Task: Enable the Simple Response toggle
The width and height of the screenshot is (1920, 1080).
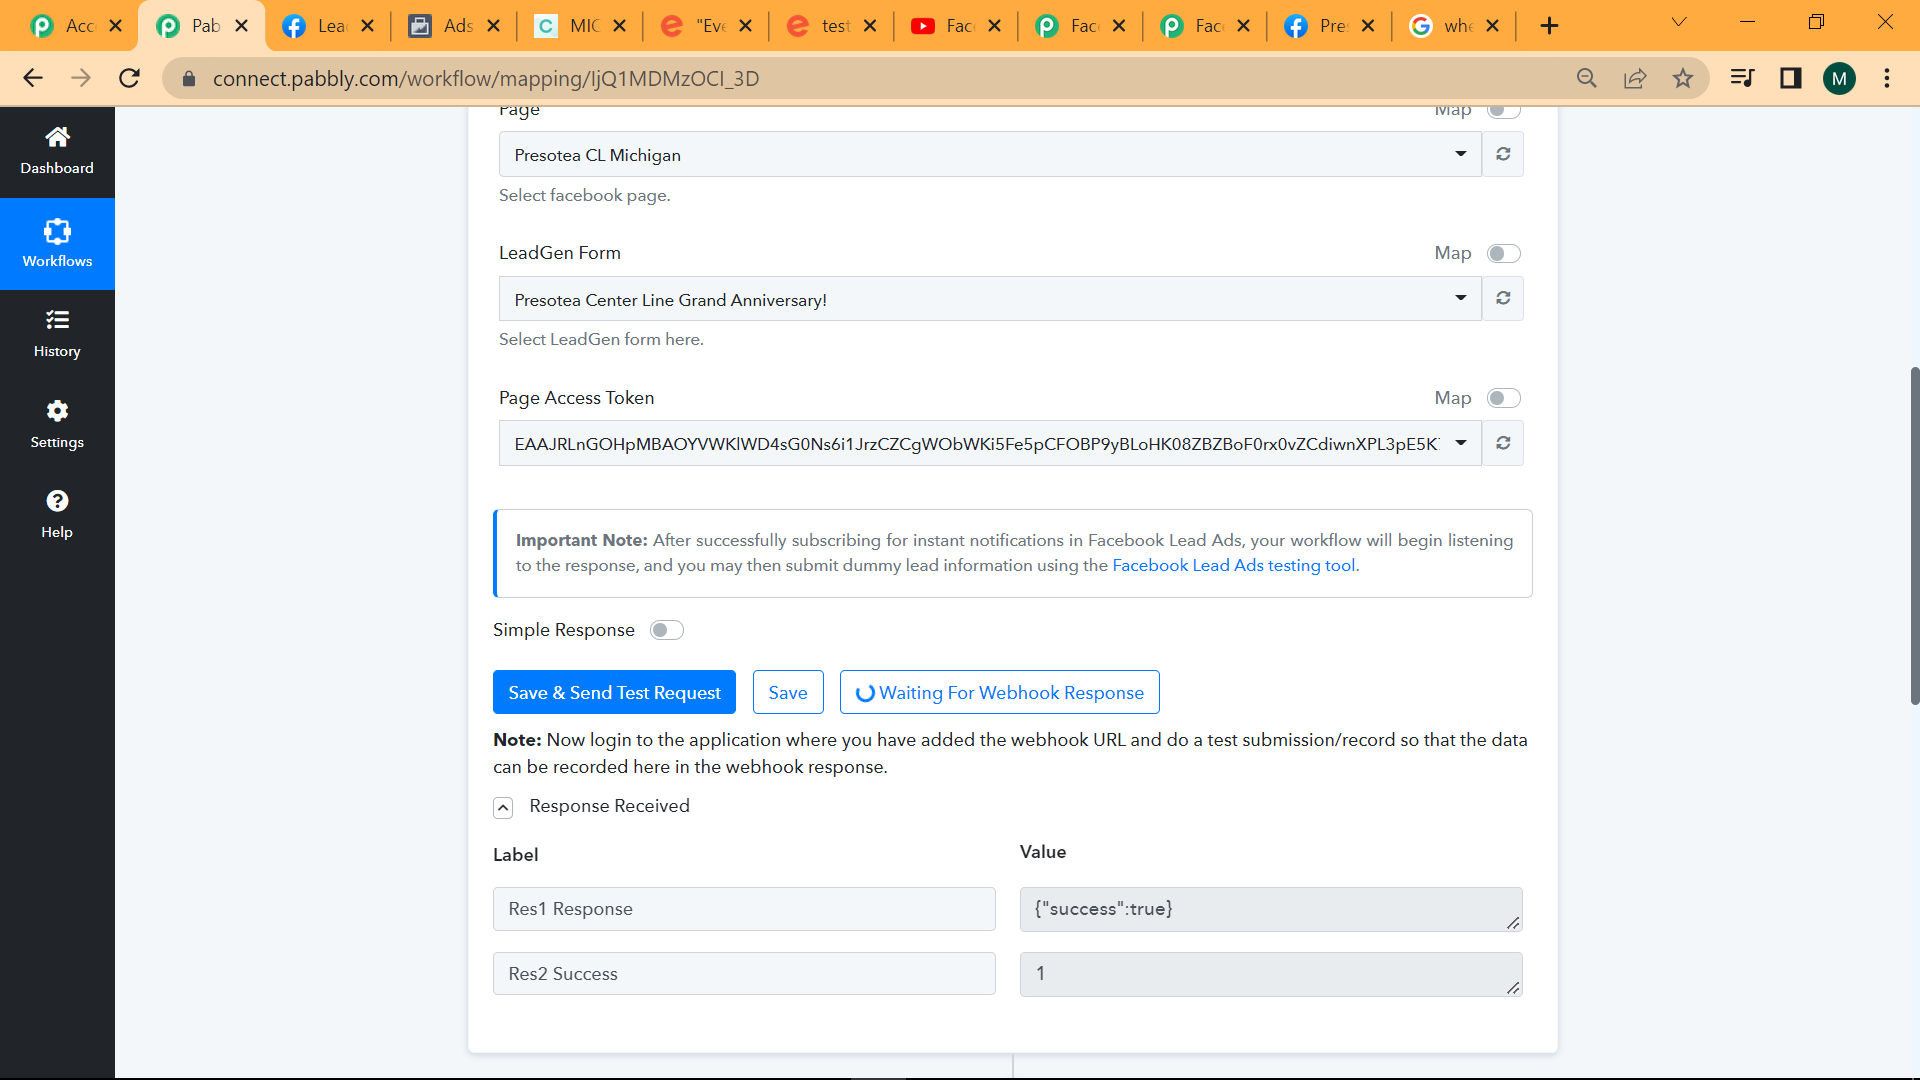Action: point(667,630)
